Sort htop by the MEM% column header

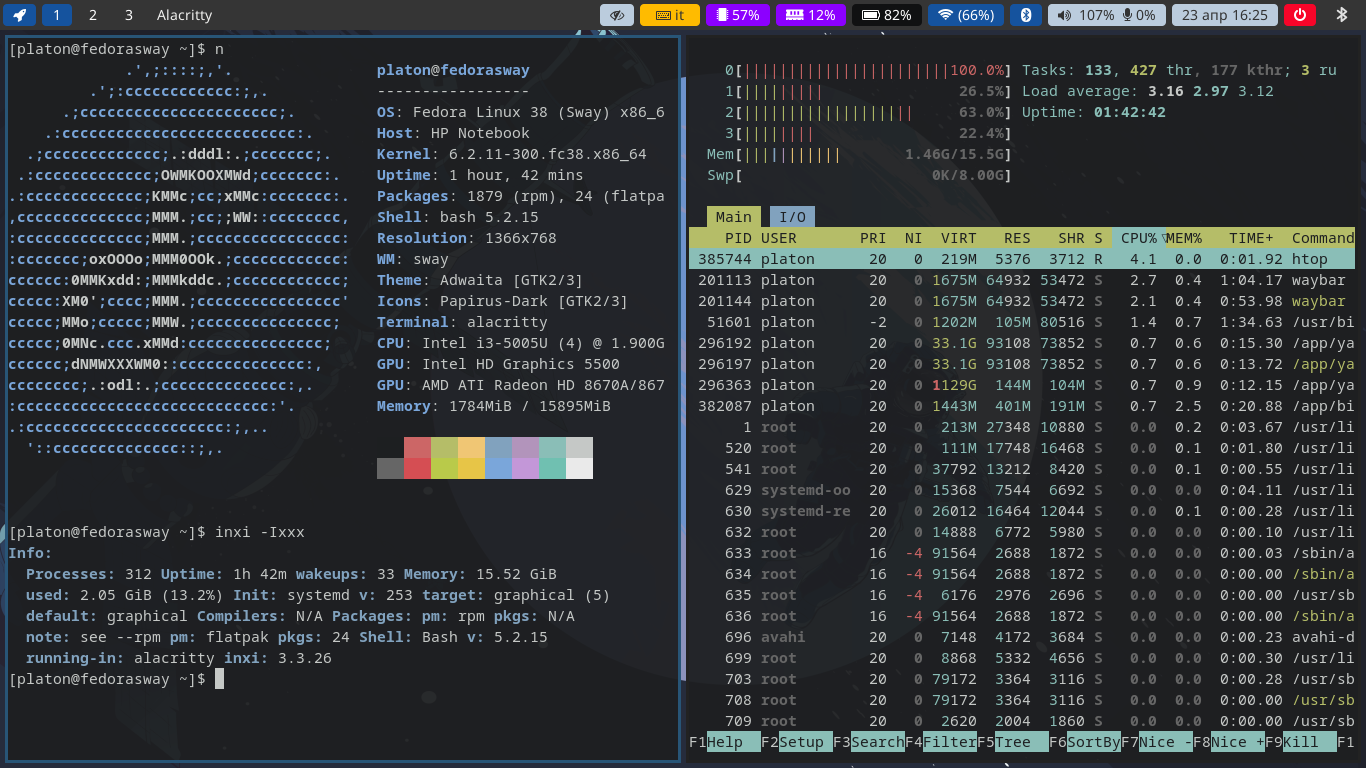[1183, 238]
